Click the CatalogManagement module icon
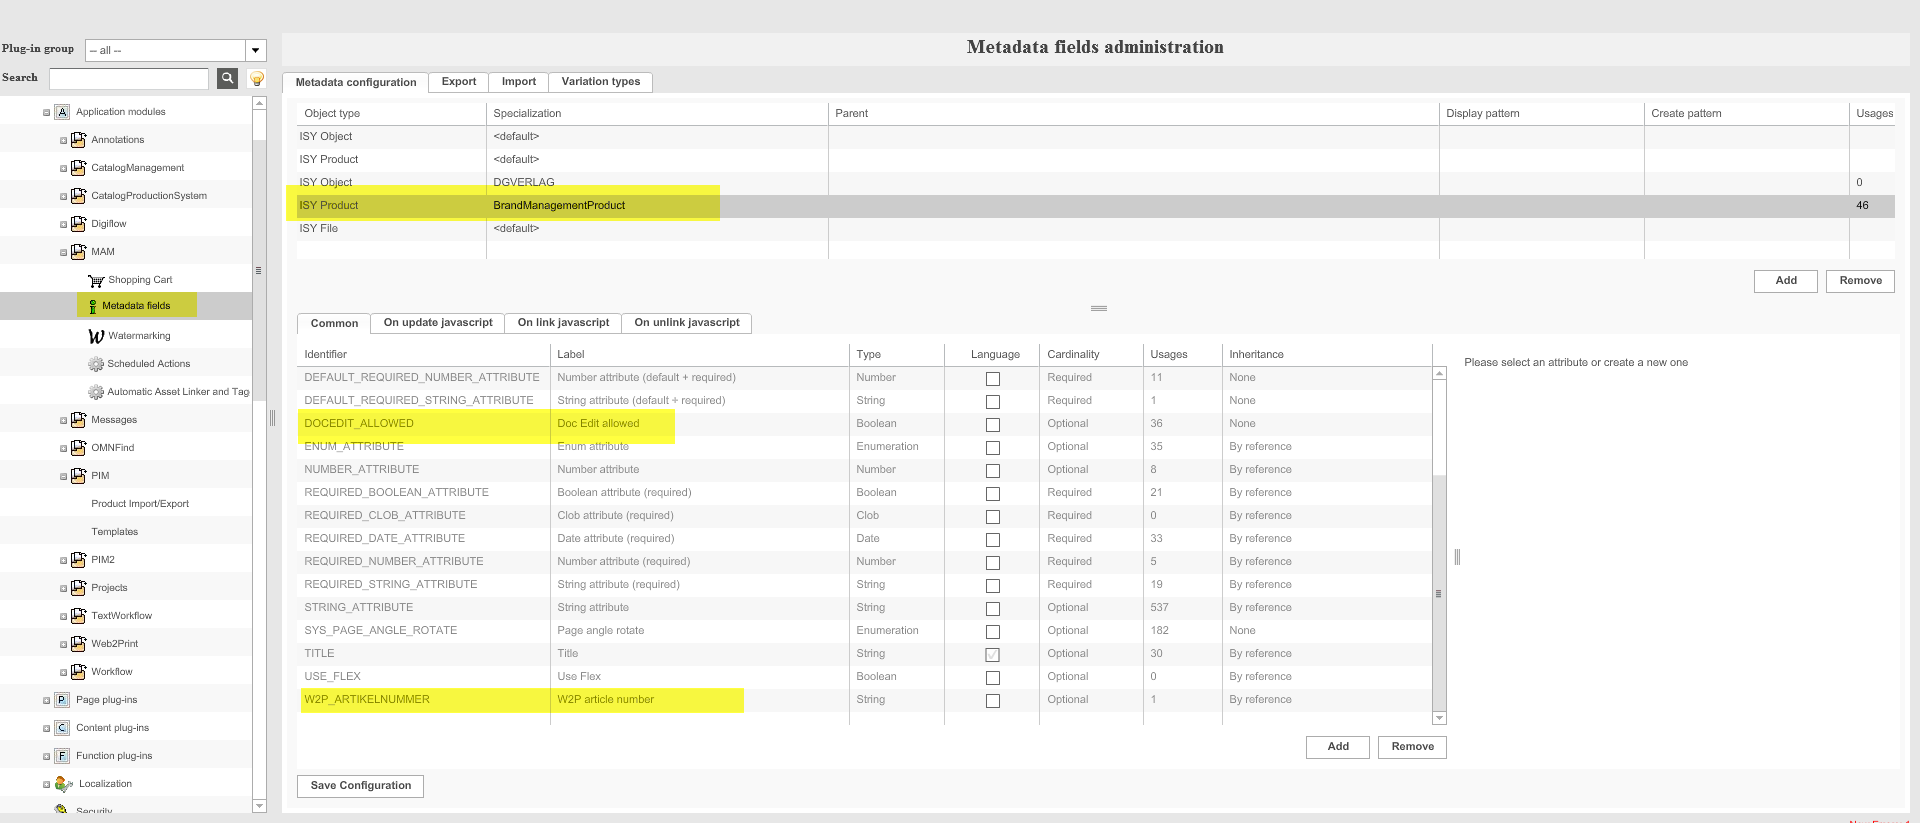Viewport: 1920px width, 823px height. point(78,168)
